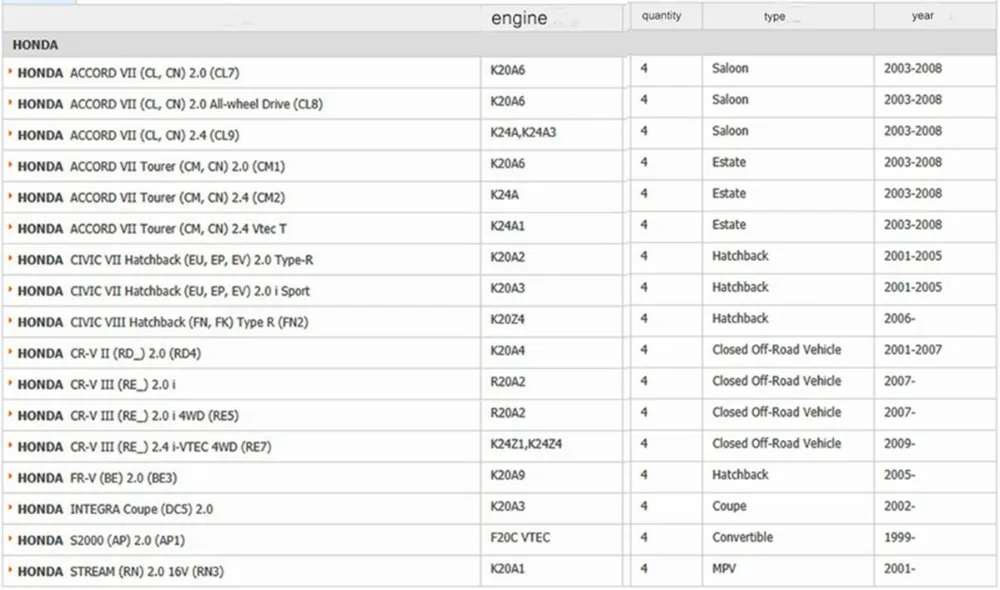Select the HONDA group header row

[x=499, y=45]
